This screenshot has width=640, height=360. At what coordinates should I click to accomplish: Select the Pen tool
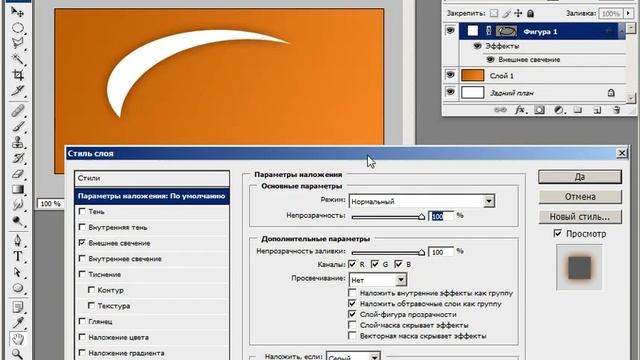pos(18,240)
